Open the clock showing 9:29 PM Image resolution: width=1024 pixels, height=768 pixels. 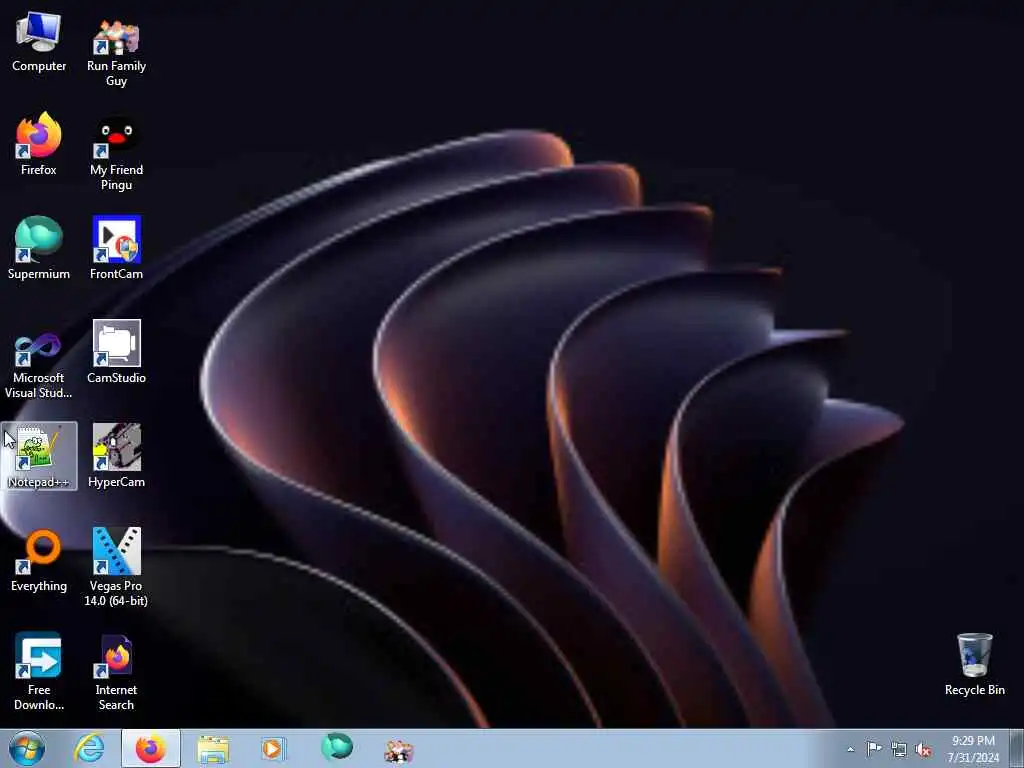pos(973,749)
